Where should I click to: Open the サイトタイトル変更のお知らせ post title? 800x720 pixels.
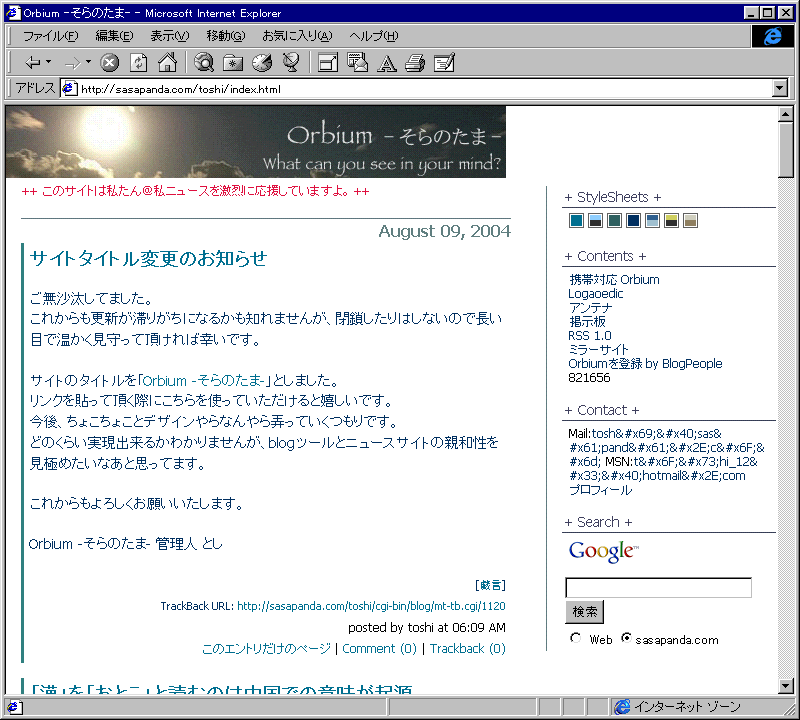(148, 258)
